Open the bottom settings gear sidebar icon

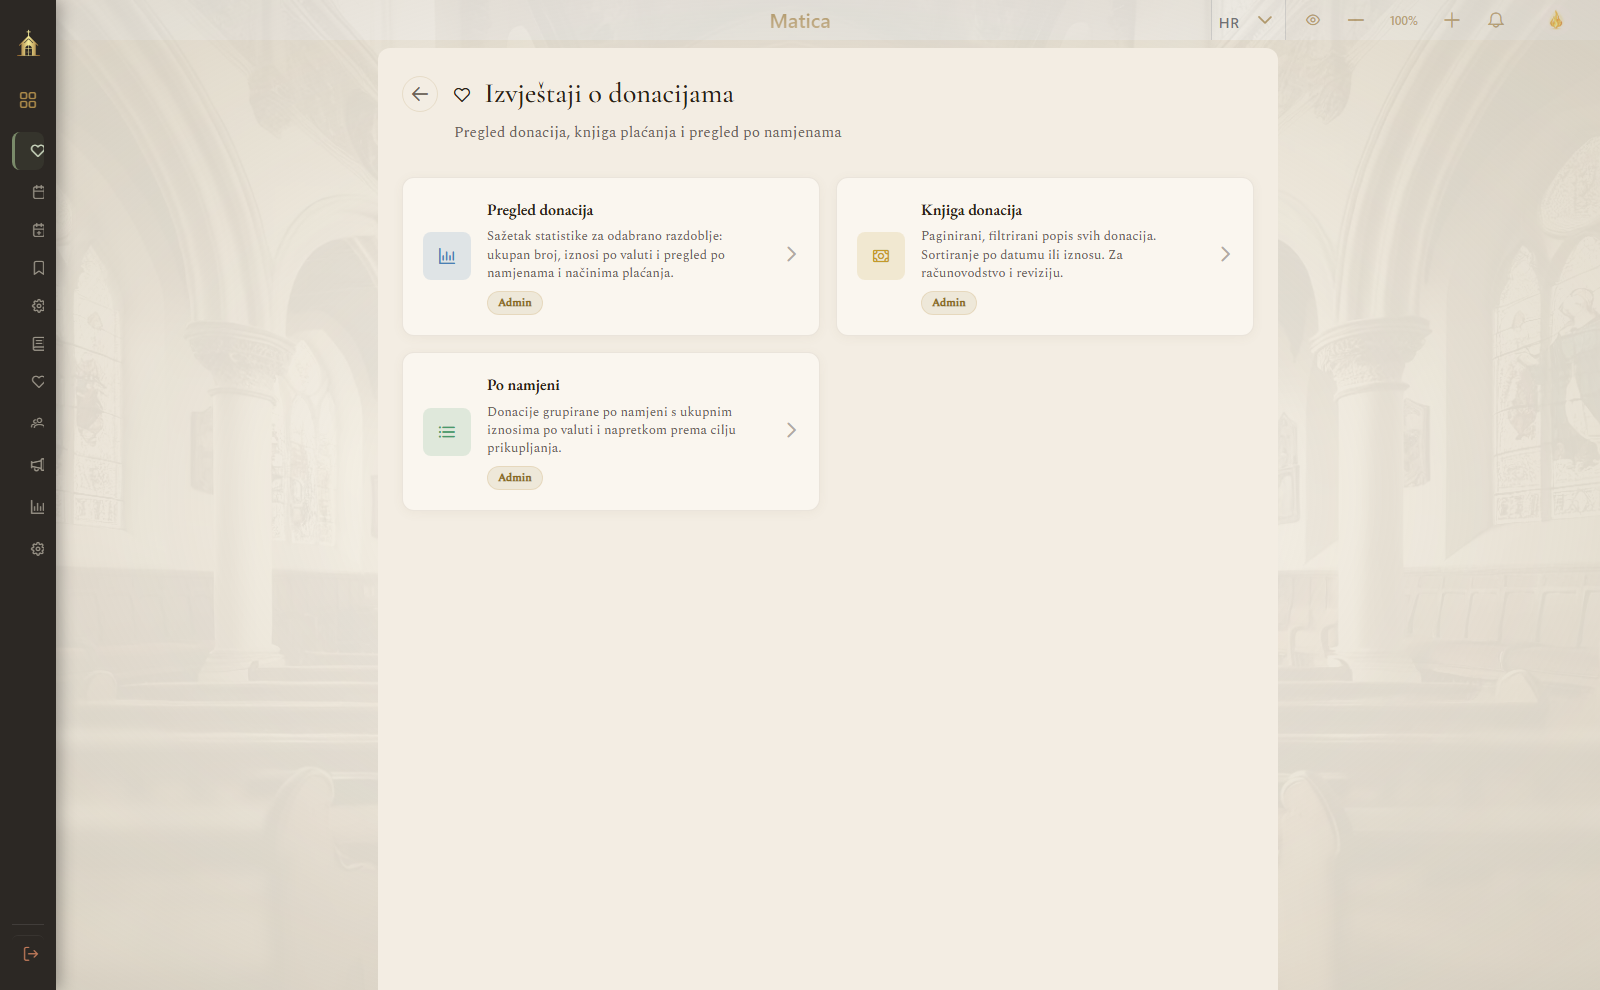[x=38, y=549]
